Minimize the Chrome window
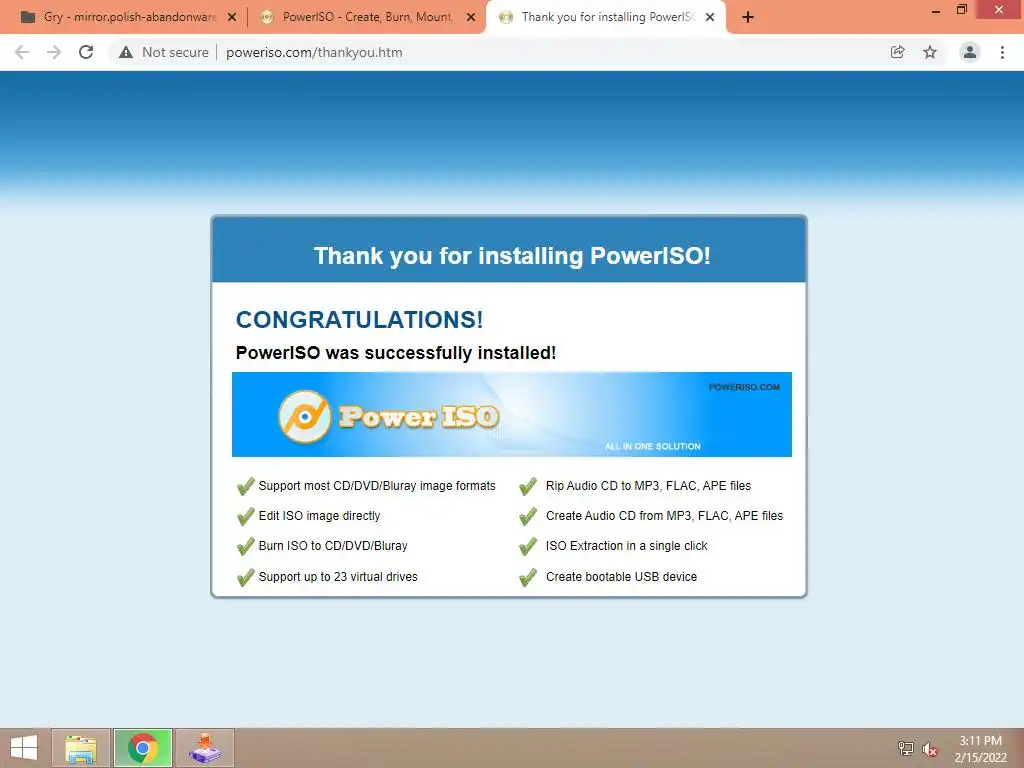1024x768 pixels. pos(936,10)
